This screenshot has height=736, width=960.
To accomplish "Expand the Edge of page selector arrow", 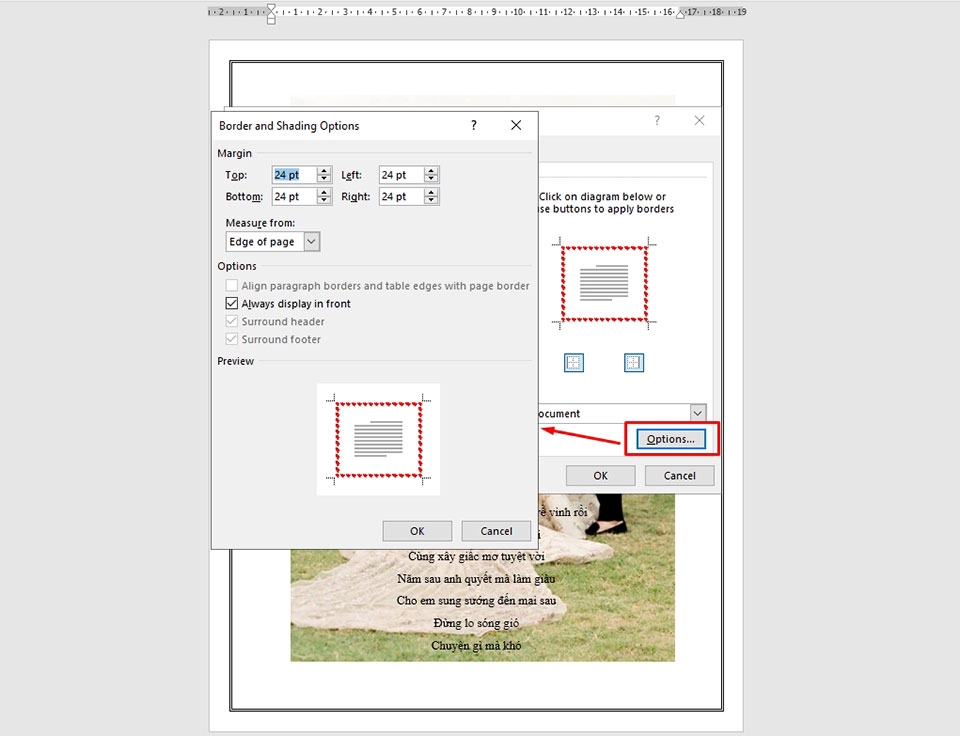I will 310,241.
